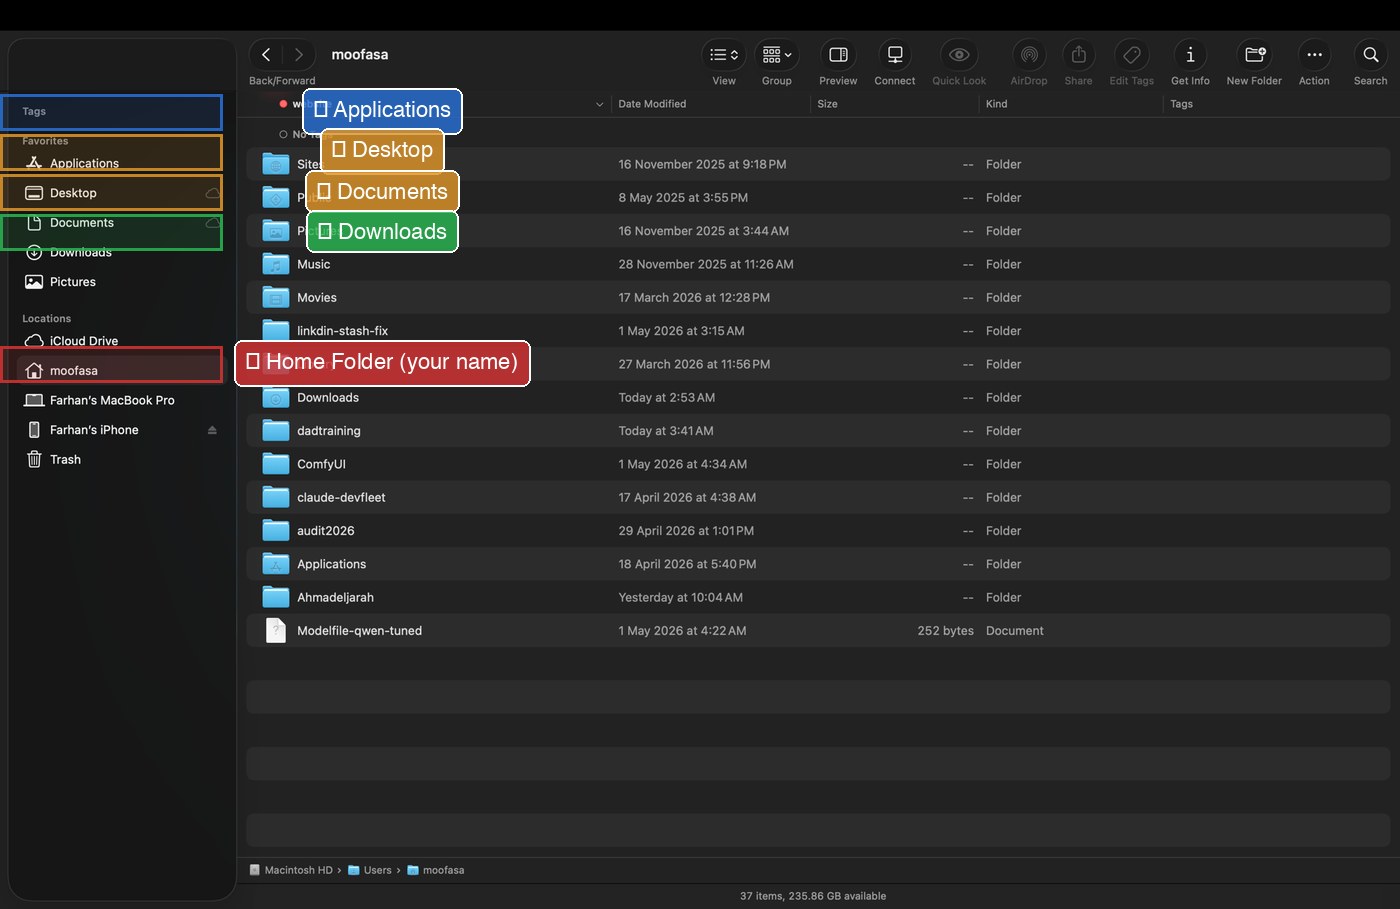1400x909 pixels.
Task: Sort by the Kind column header
Action: tap(996, 104)
